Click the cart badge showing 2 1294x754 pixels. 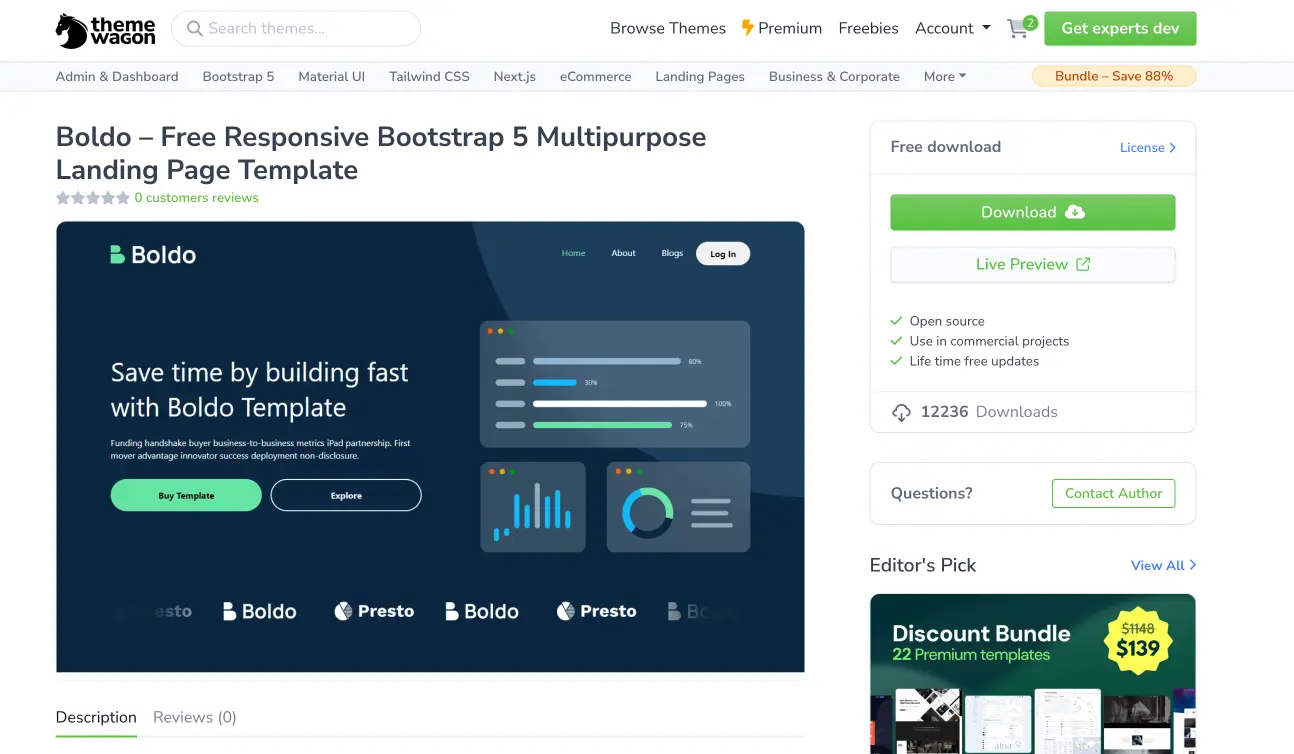click(x=1030, y=22)
